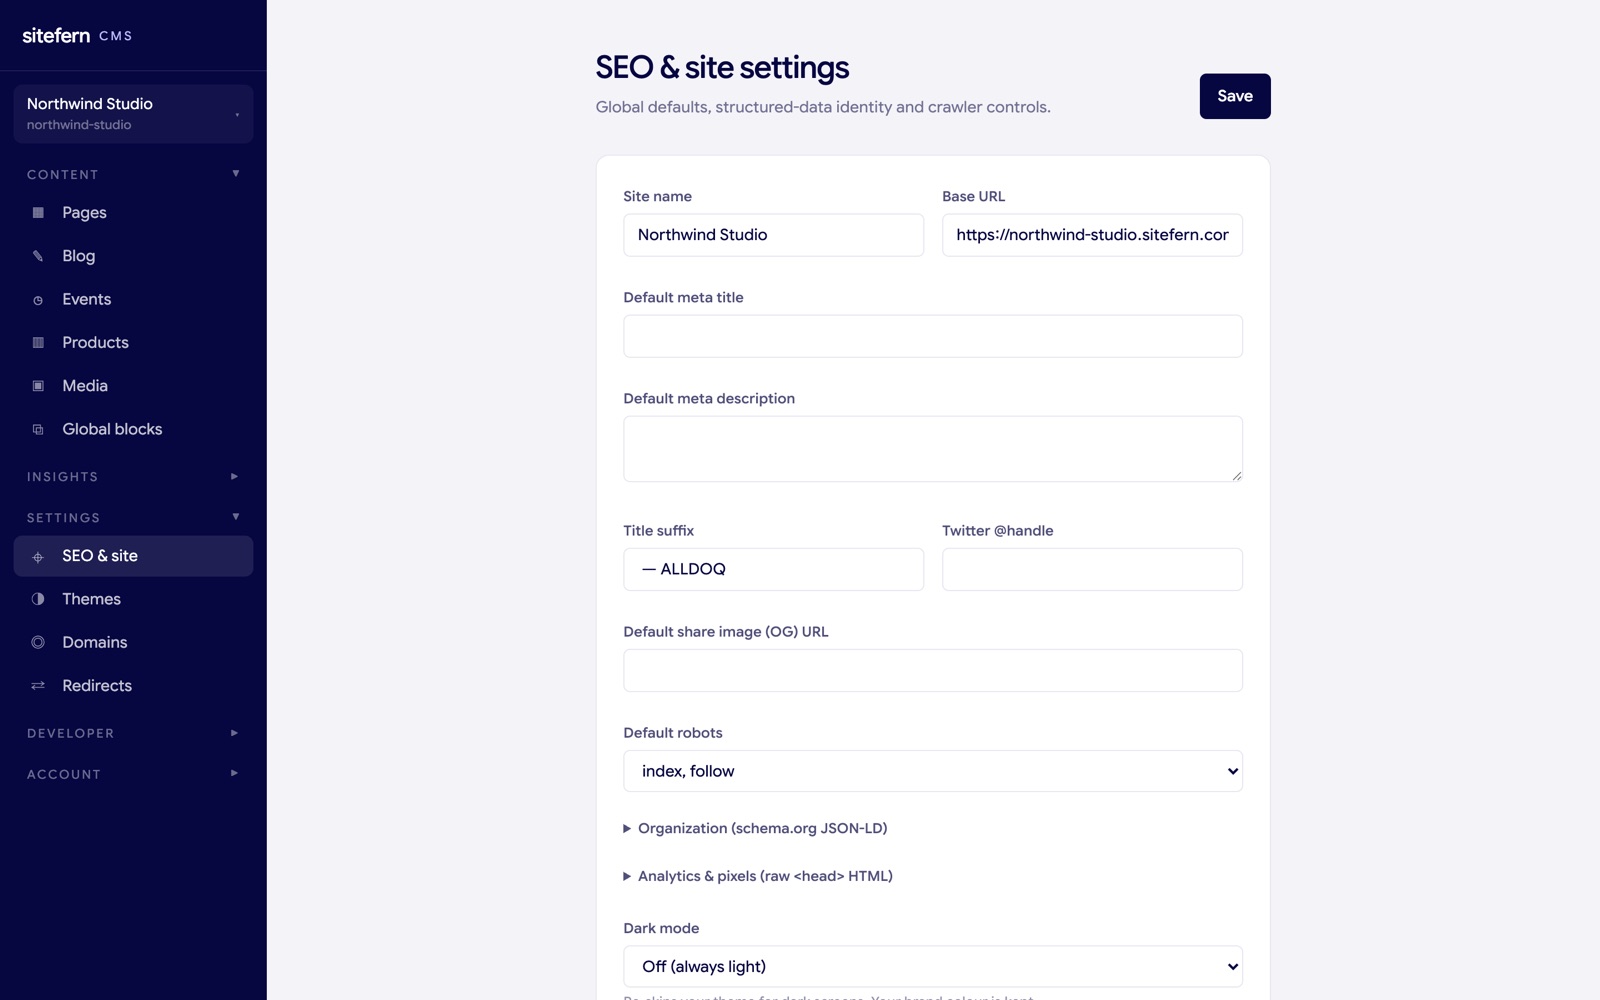Viewport: 1600px width, 1000px height.
Task: Click the 'Base URL' label
Action: click(x=973, y=196)
